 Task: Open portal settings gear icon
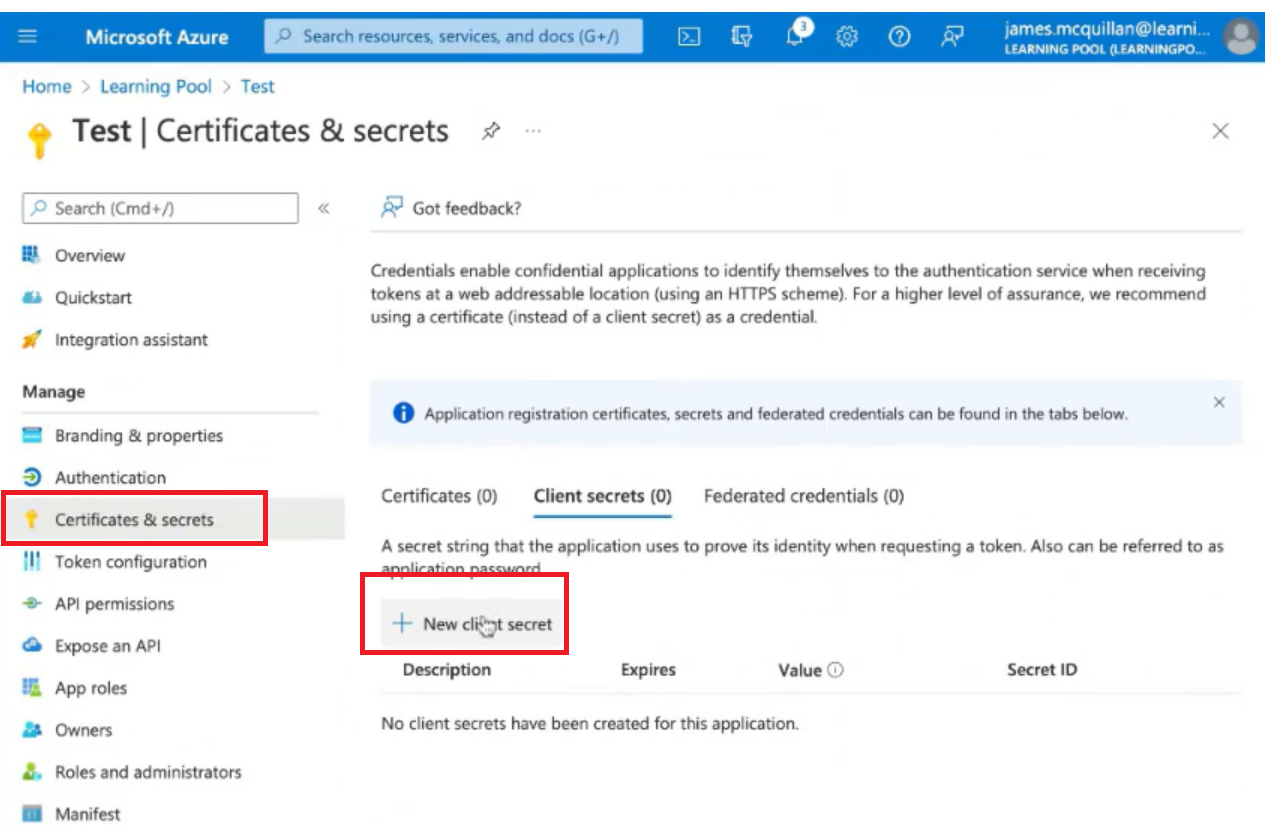[x=847, y=37]
